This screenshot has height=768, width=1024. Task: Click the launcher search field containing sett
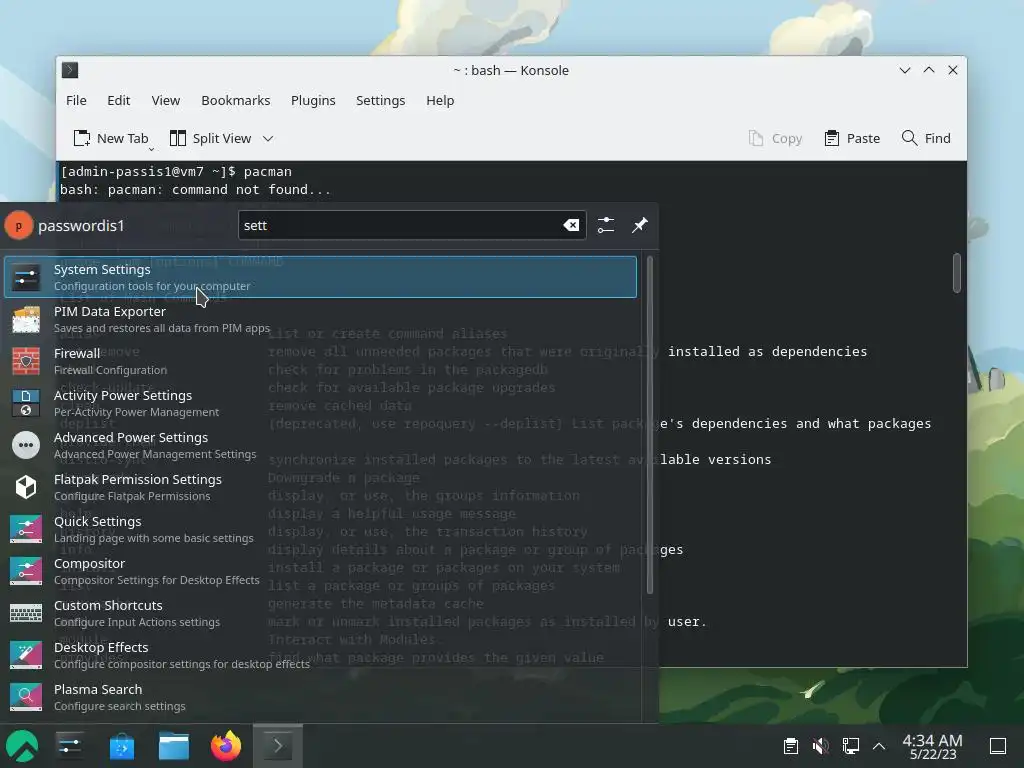412,225
